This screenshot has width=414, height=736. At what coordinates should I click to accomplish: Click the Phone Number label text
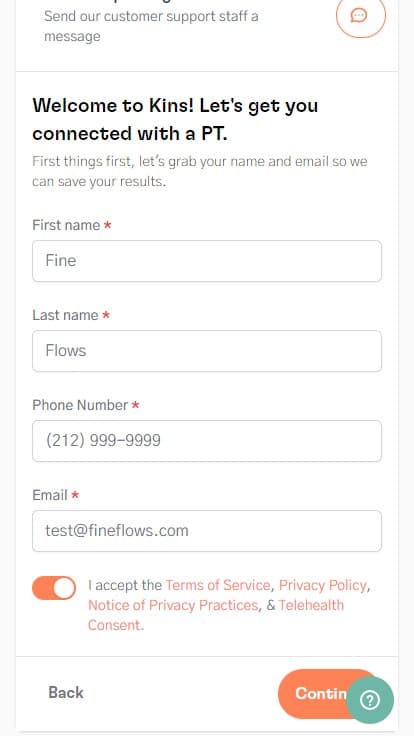(x=80, y=405)
